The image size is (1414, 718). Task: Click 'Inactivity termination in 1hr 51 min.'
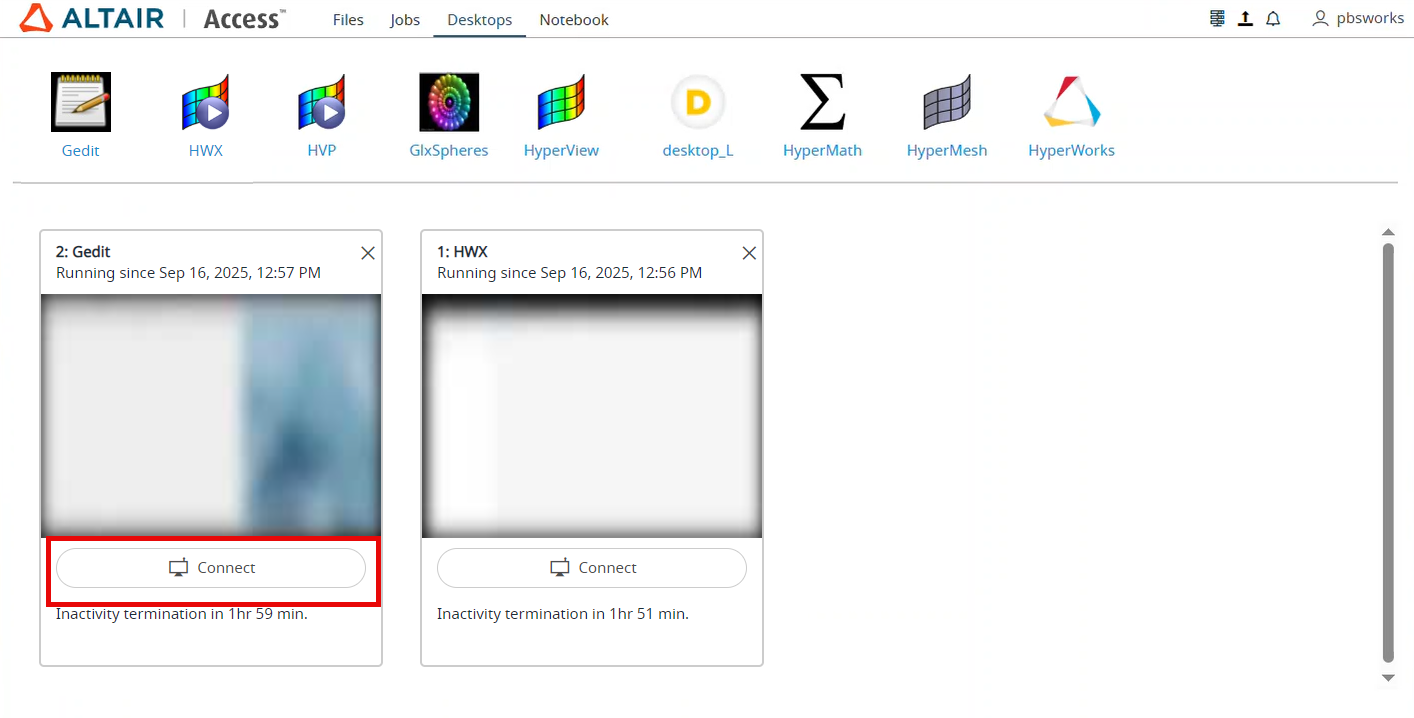563,614
